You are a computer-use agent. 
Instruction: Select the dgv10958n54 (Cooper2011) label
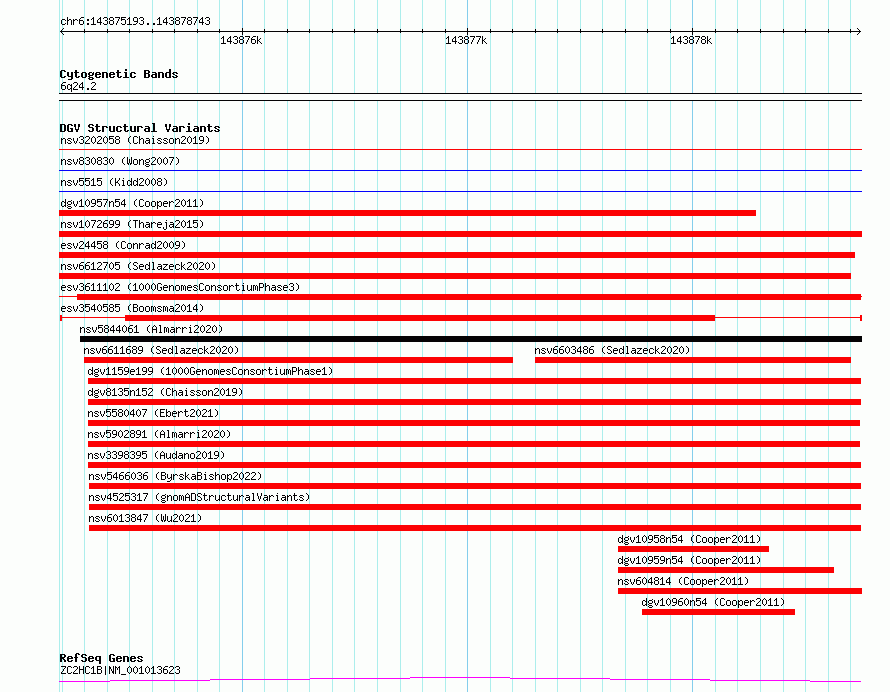pyautogui.click(x=690, y=539)
